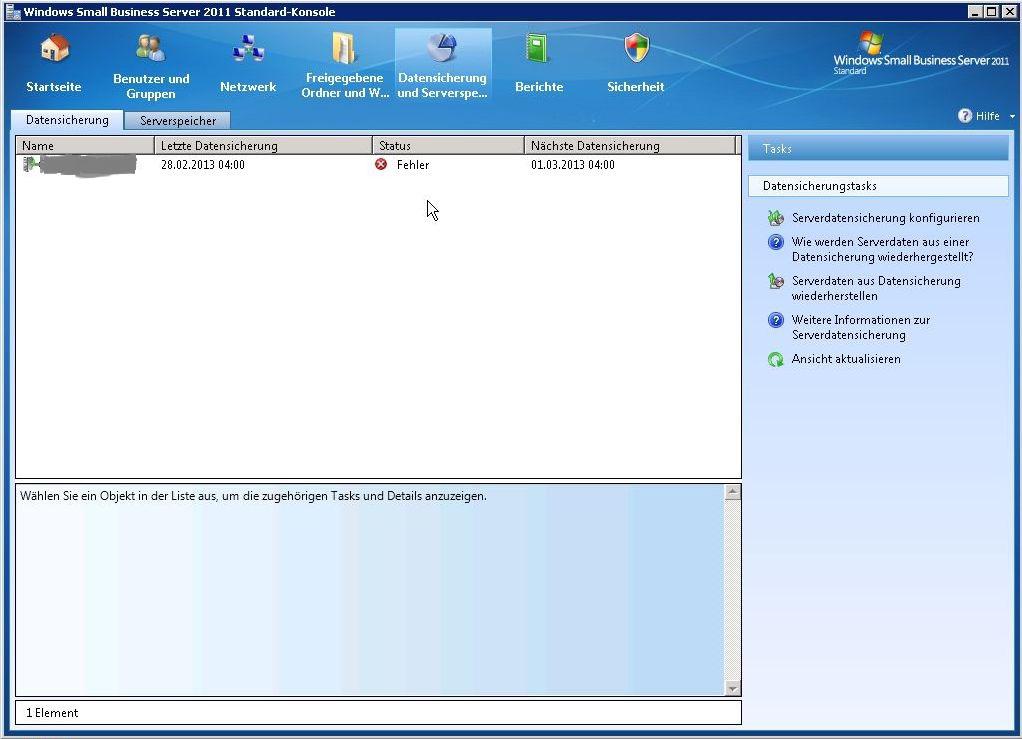Click icon next to Serverdatensicherung konfigurieren
Image resolution: width=1022 pixels, height=739 pixels.
tap(775, 218)
